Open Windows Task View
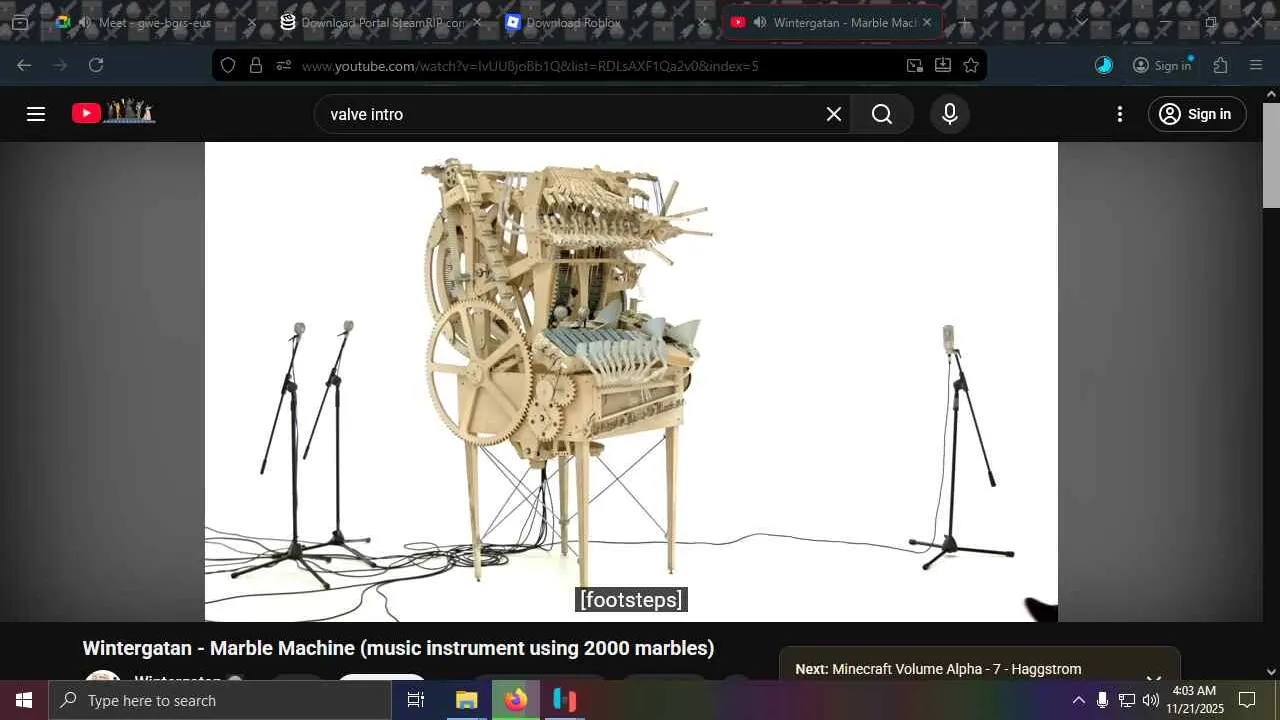The width and height of the screenshot is (1280, 720). (416, 700)
